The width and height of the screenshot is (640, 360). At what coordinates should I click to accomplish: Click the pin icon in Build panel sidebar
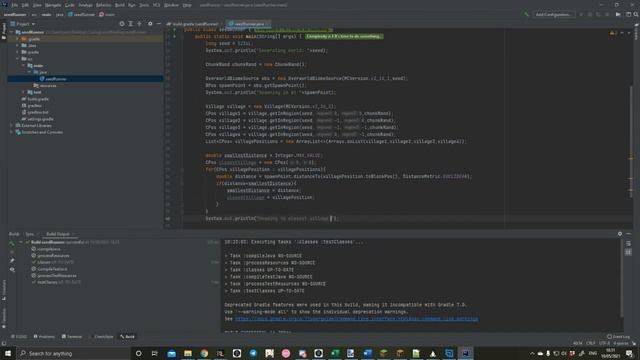[12, 260]
